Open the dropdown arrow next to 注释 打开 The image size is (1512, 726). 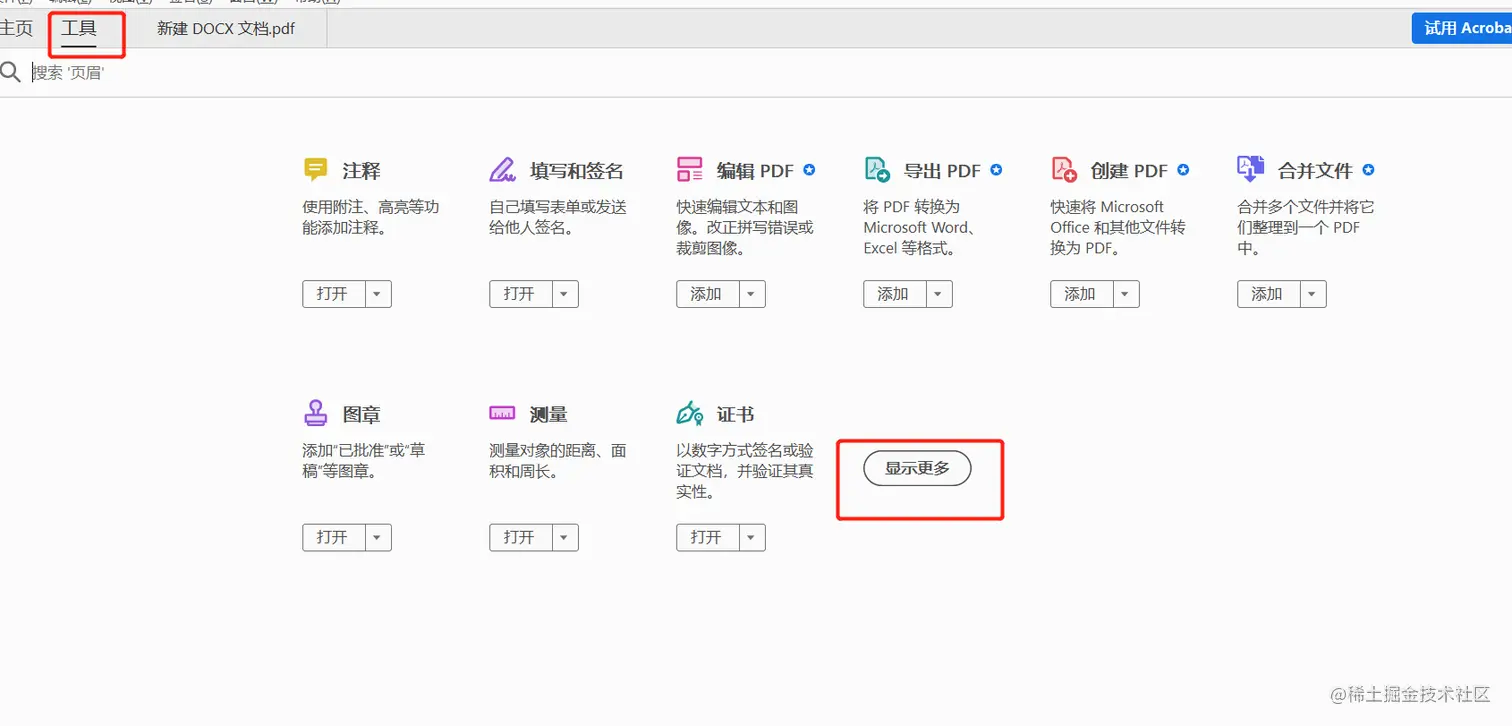(377, 294)
